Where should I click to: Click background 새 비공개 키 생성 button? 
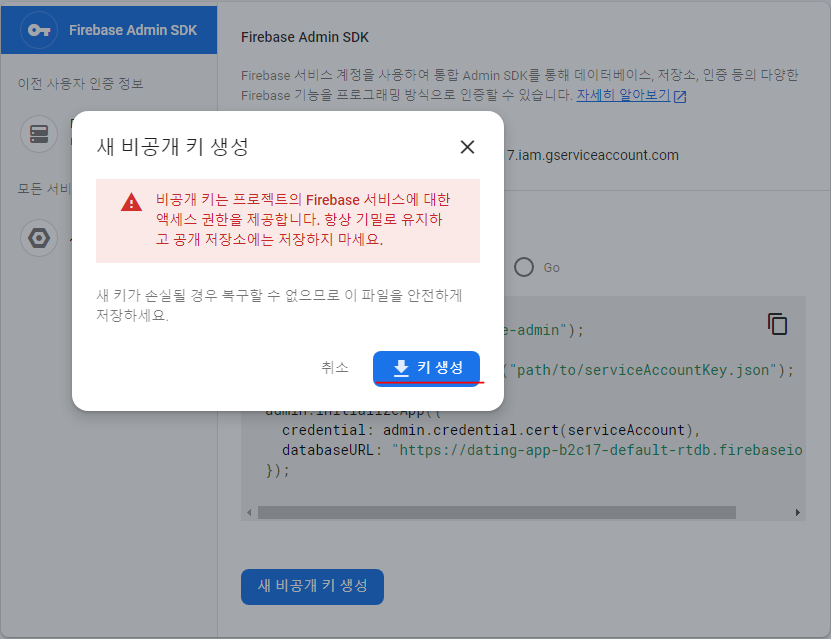click(312, 587)
